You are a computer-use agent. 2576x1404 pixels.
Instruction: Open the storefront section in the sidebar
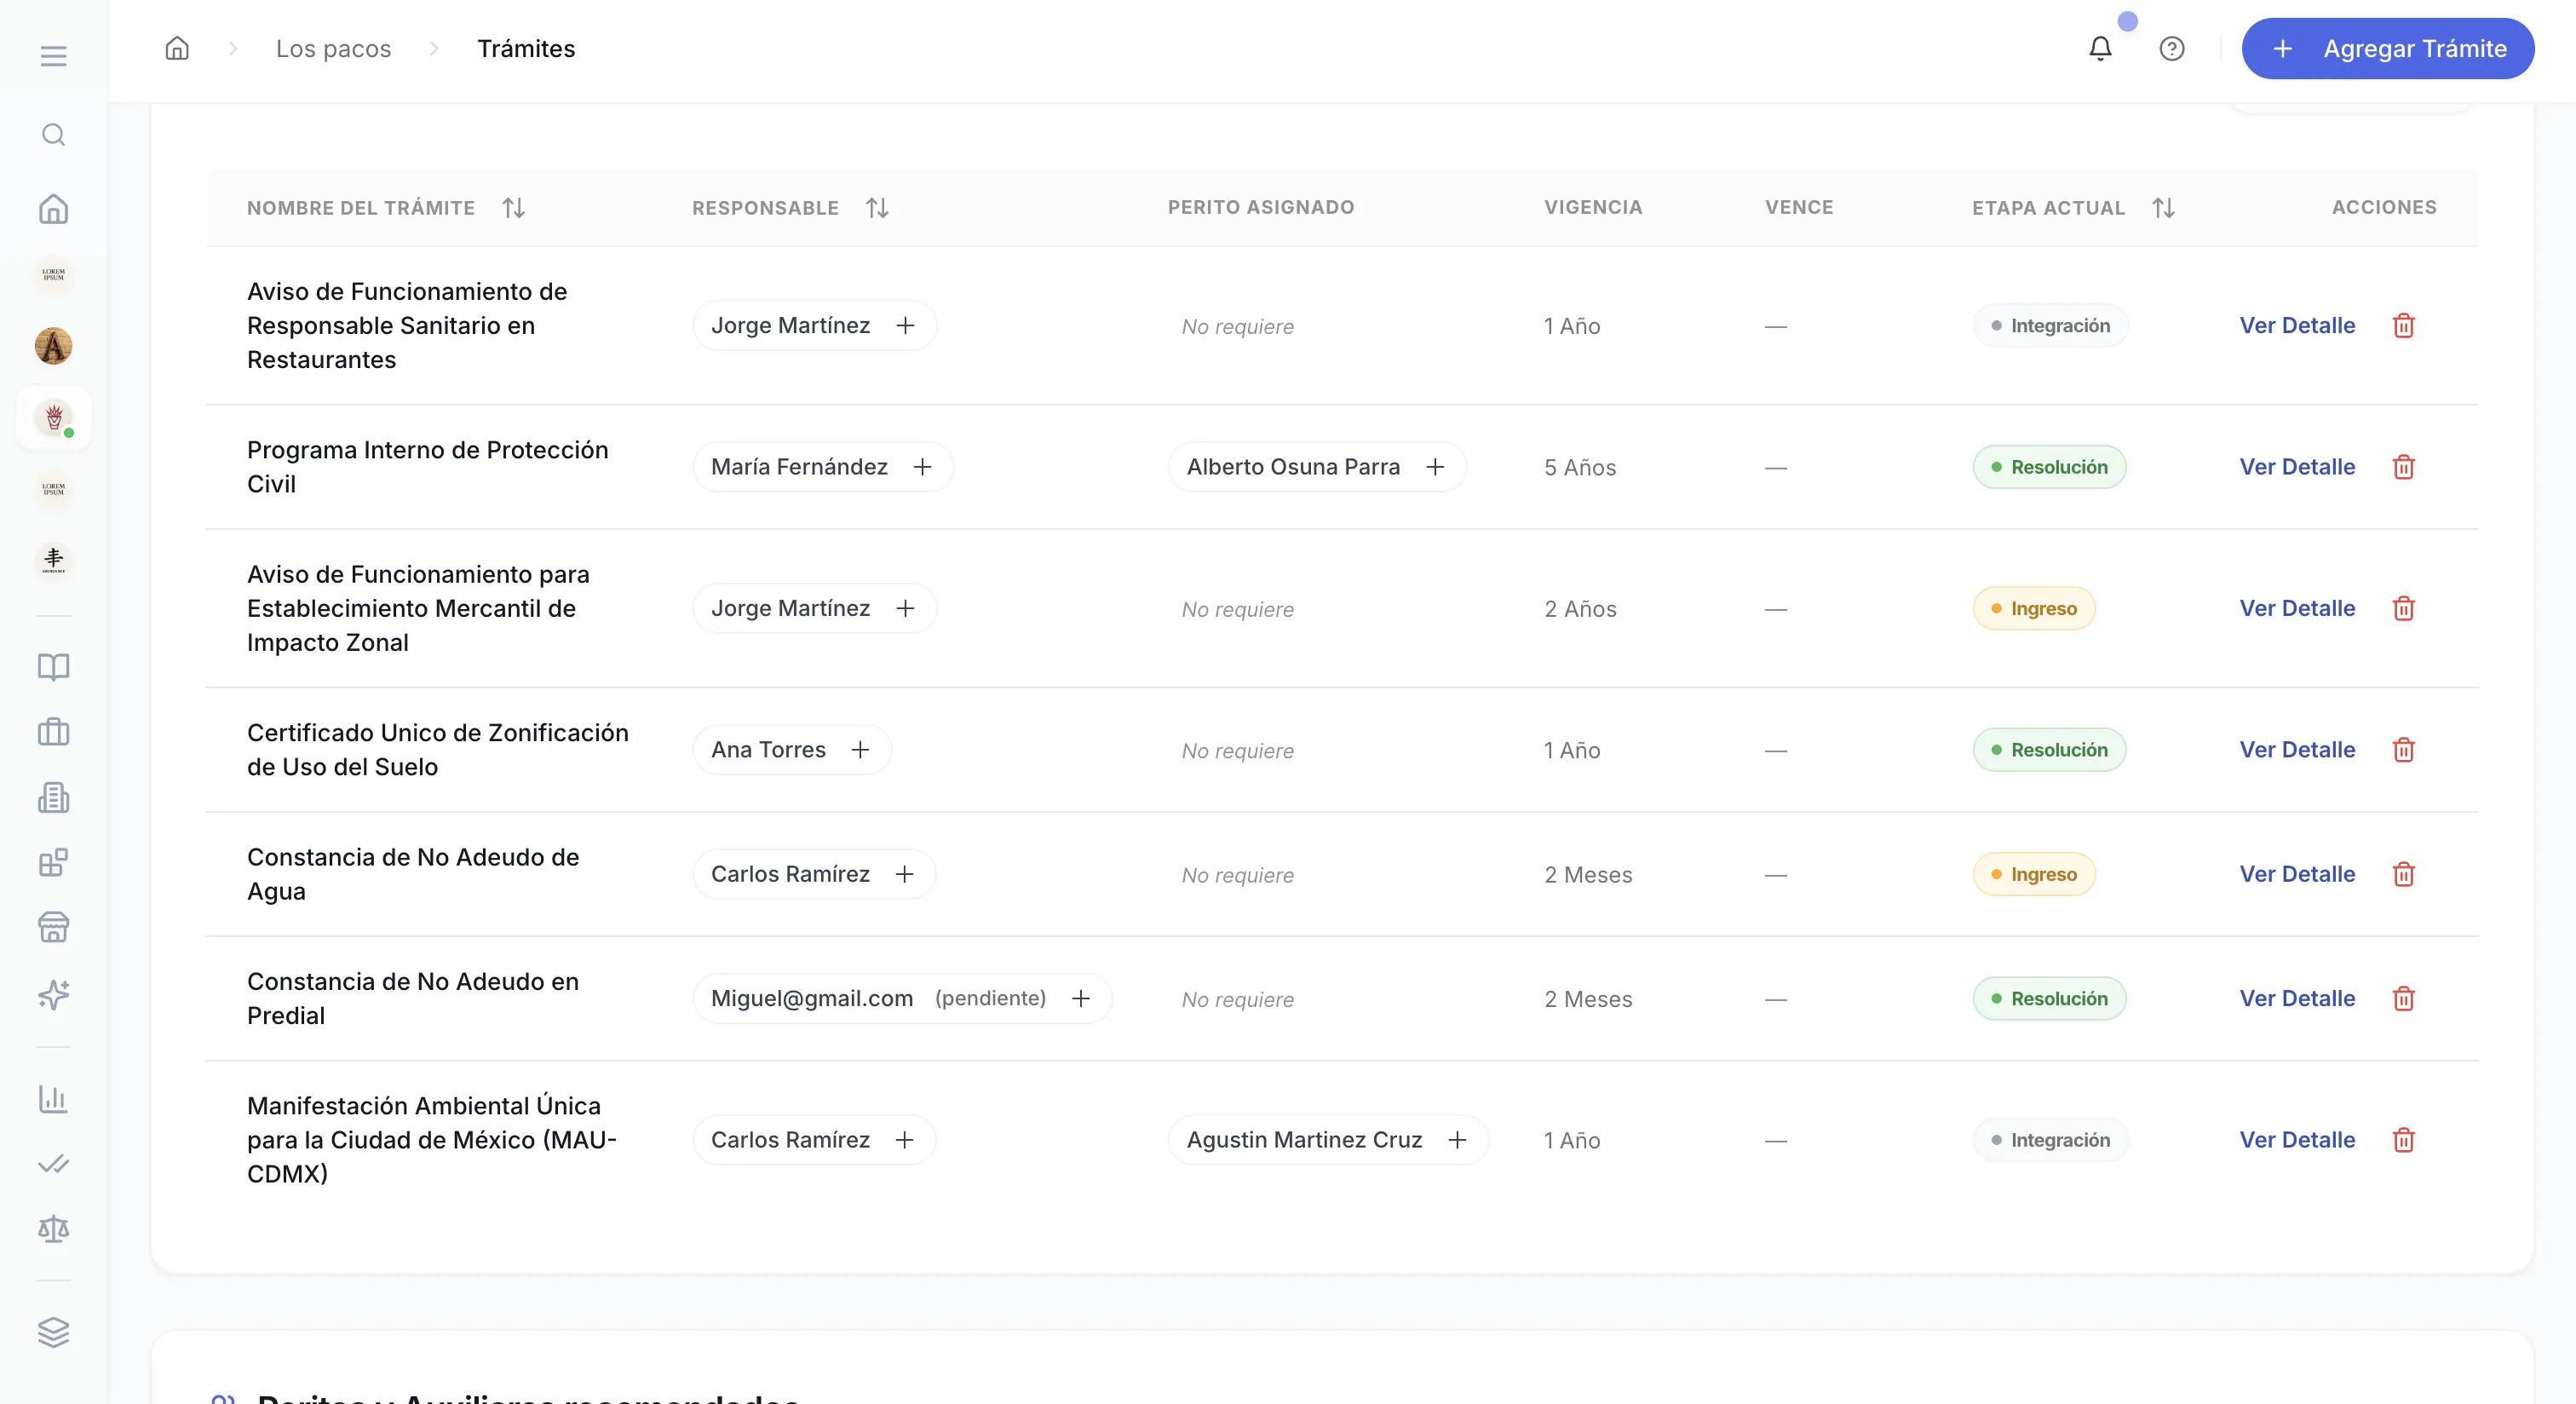point(53,927)
